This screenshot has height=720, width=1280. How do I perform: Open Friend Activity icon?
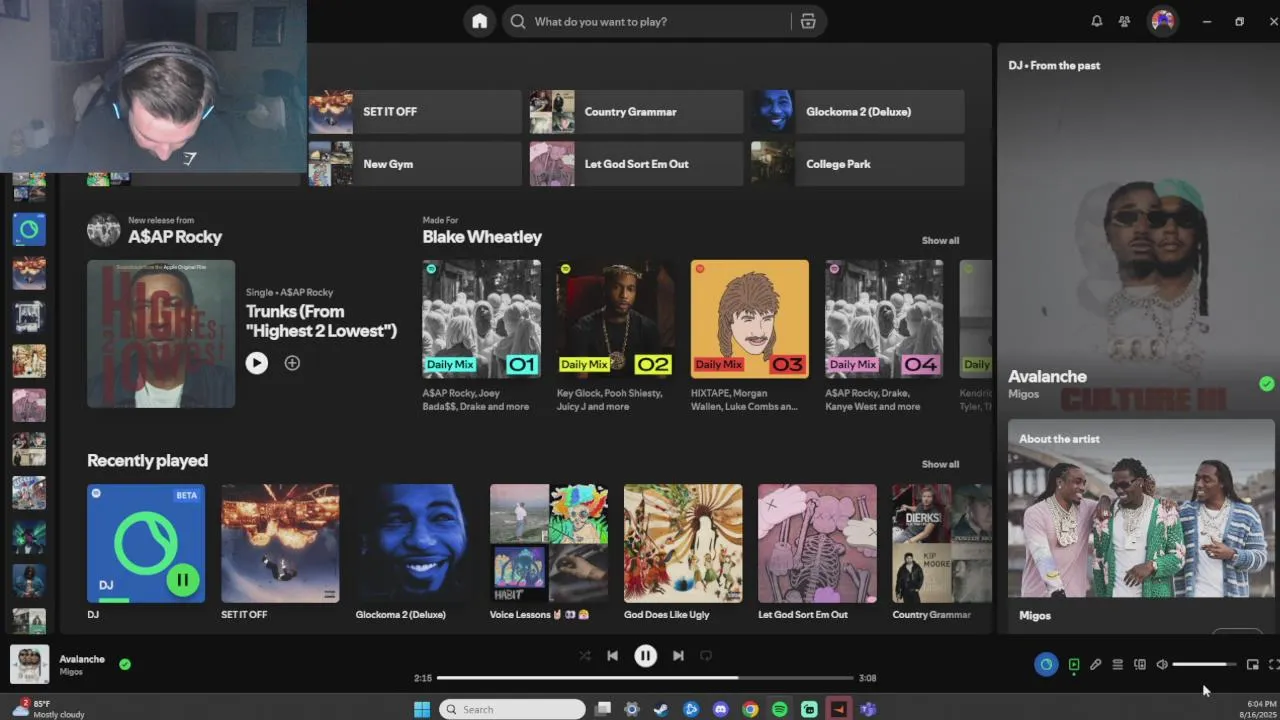coord(1125,21)
